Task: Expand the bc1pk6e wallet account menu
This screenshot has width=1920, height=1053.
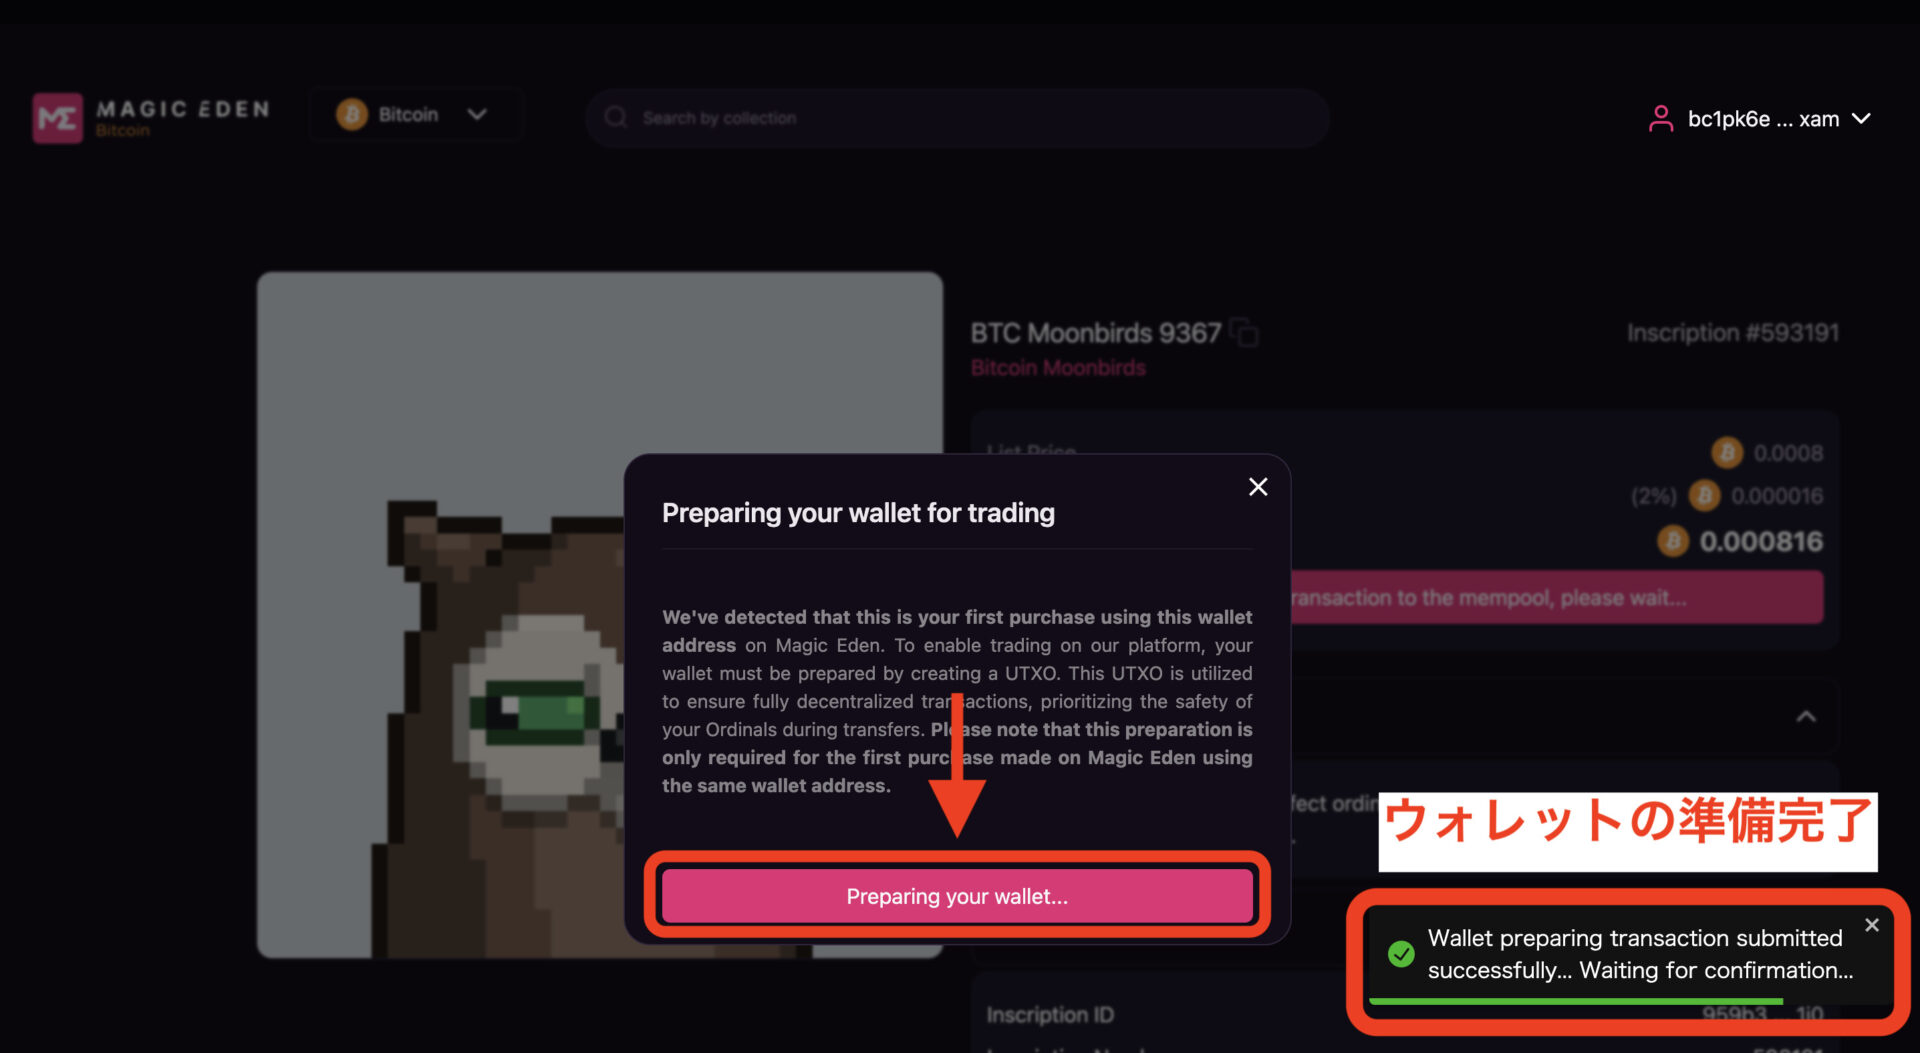Action: tap(1761, 119)
